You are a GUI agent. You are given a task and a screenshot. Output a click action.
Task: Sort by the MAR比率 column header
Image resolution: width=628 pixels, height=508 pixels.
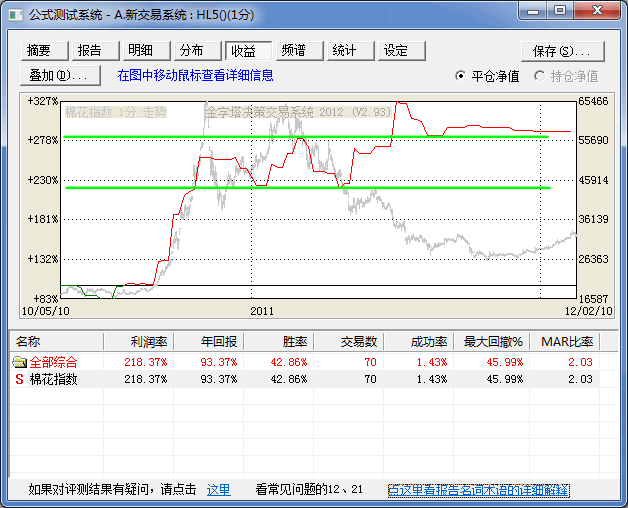(565, 342)
